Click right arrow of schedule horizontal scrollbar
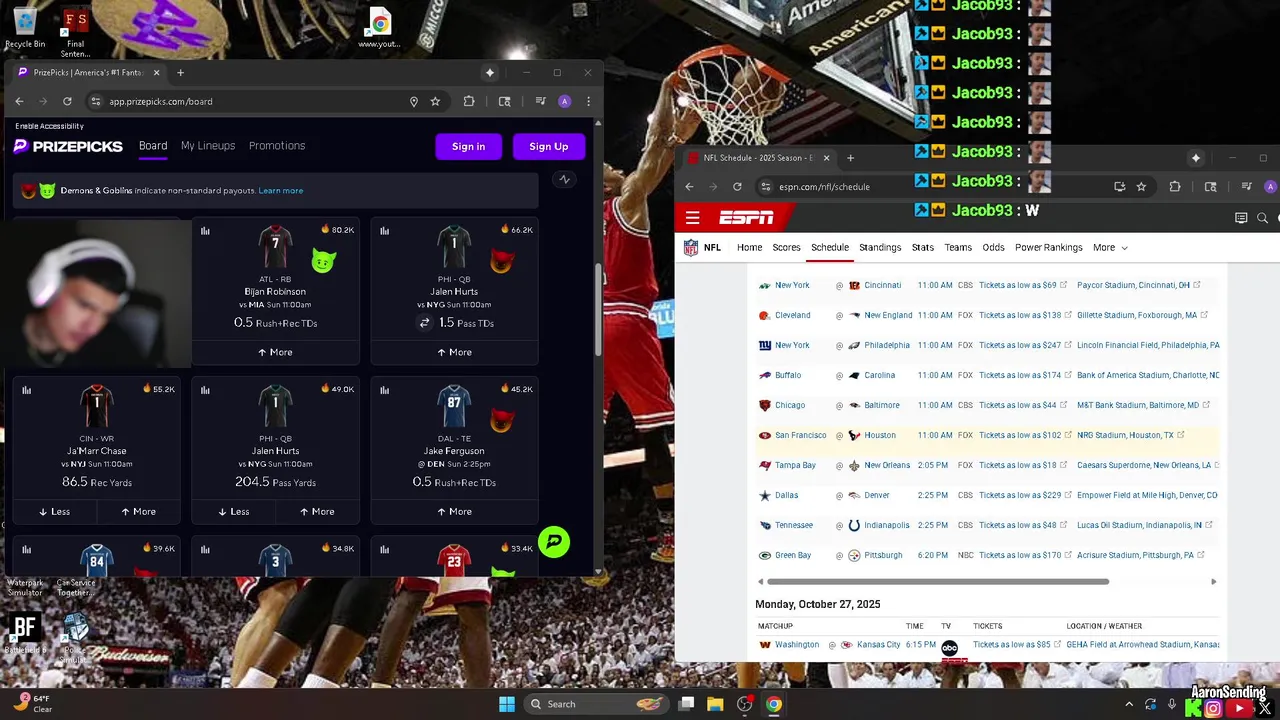 1213,581
